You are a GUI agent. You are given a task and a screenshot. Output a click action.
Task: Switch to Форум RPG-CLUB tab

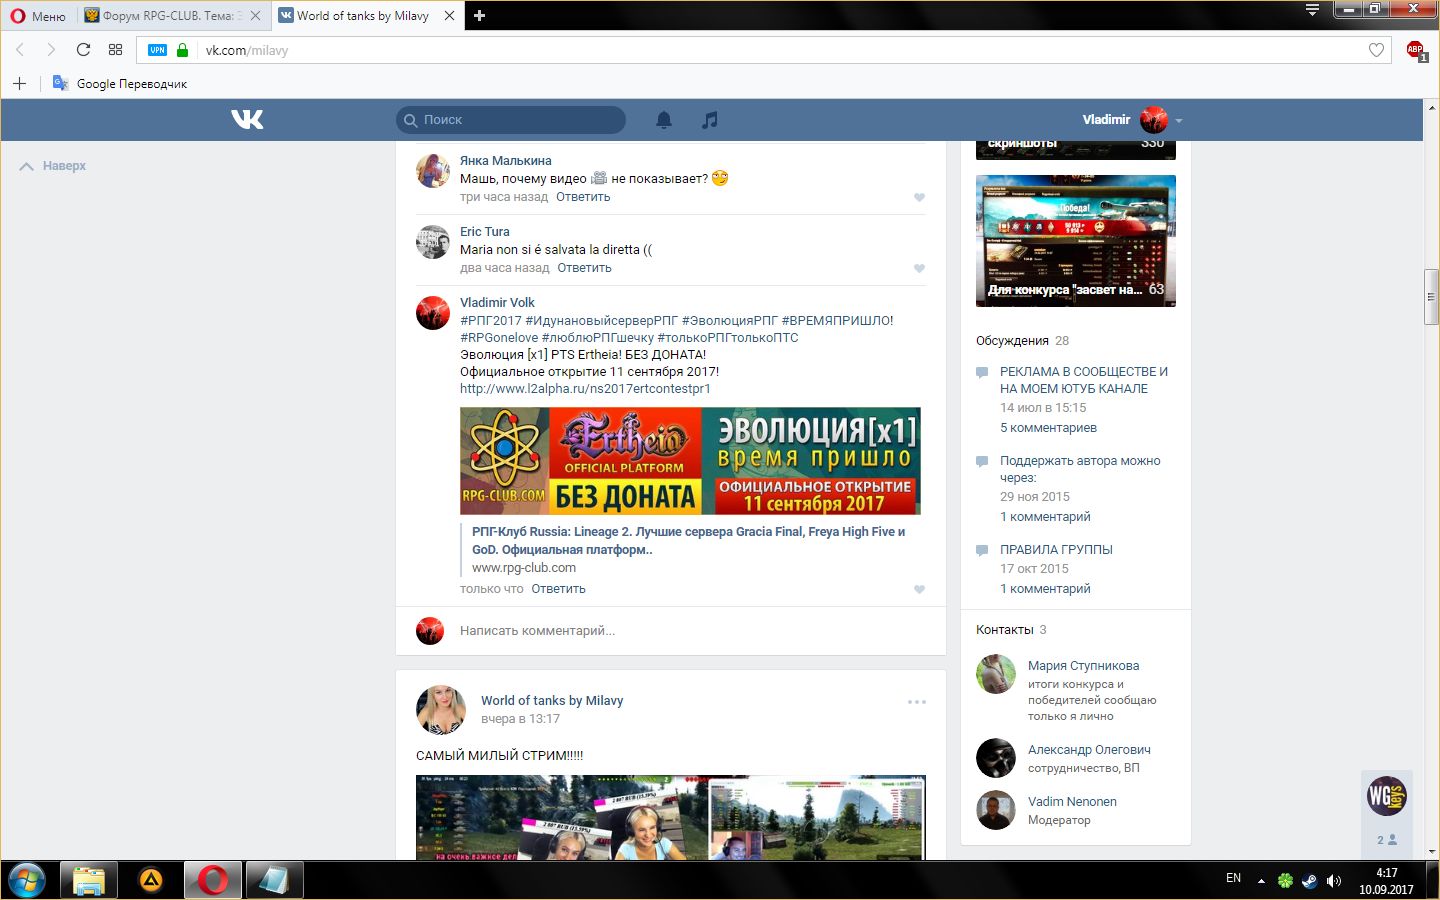pos(172,15)
